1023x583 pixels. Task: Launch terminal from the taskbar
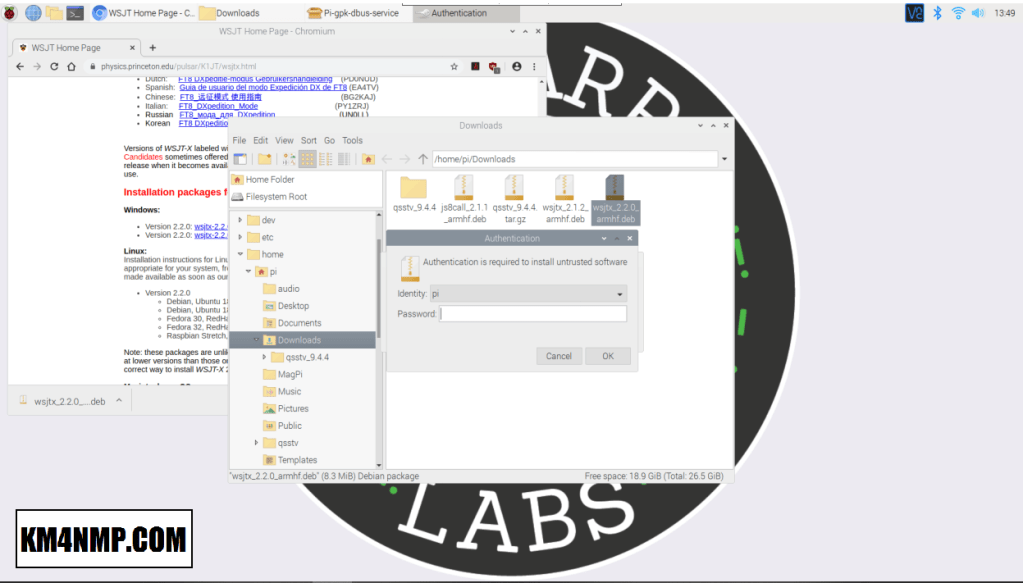(75, 13)
